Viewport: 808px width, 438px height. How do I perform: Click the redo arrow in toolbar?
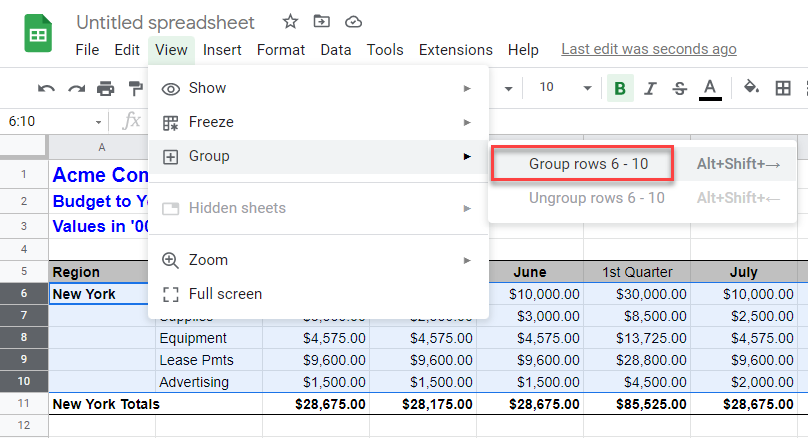76,88
